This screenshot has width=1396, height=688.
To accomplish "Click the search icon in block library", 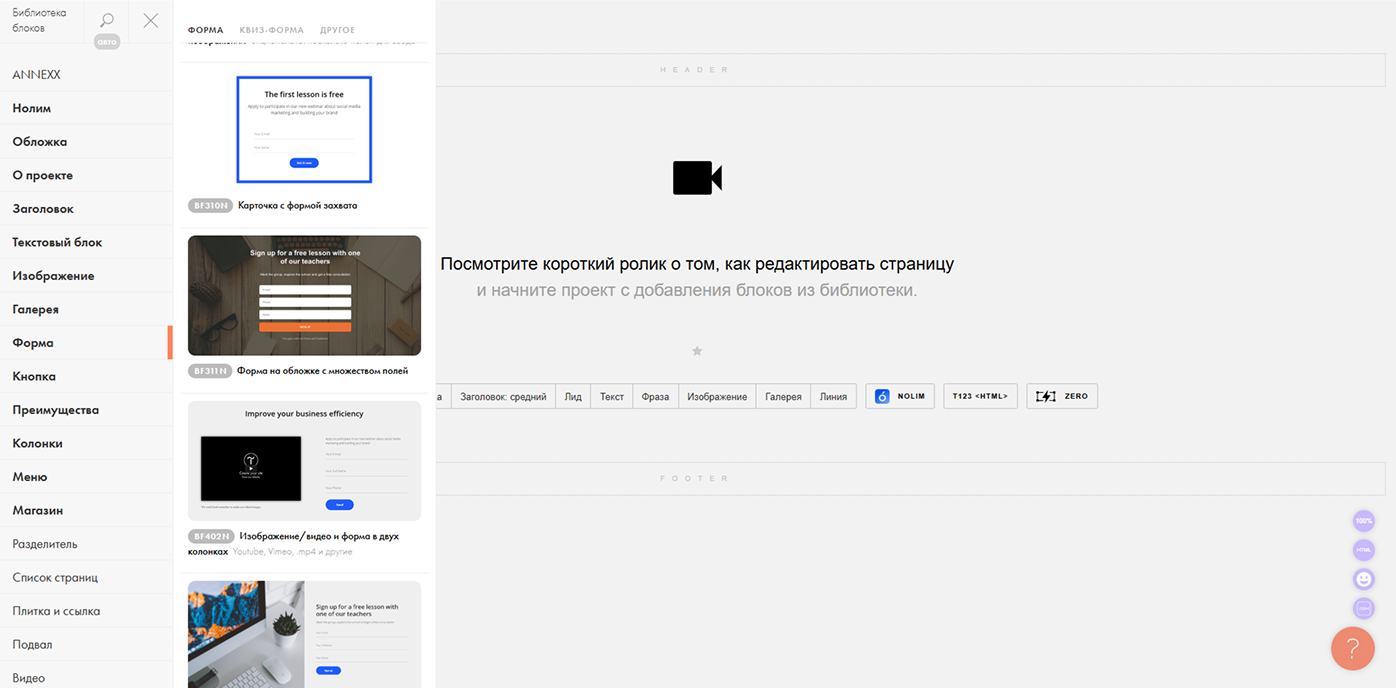I will [x=106, y=19].
